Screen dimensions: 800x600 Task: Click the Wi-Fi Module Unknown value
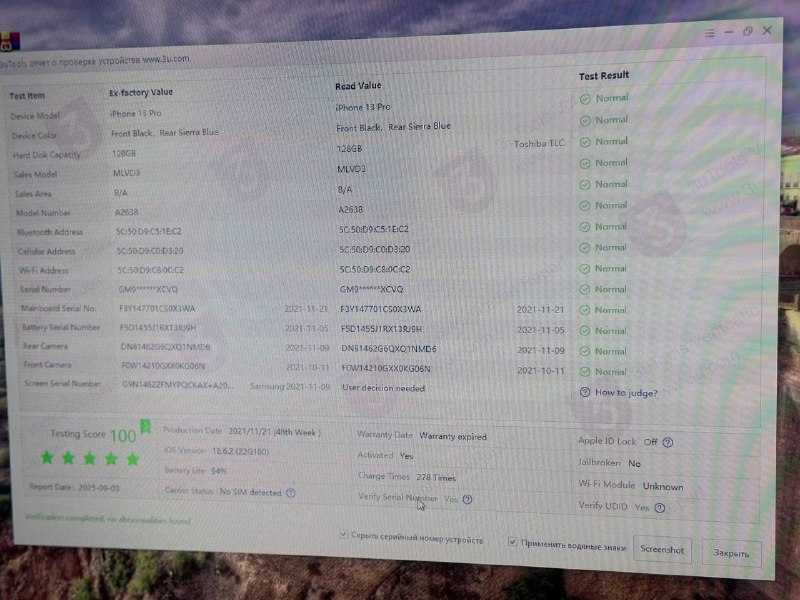[x=663, y=487]
